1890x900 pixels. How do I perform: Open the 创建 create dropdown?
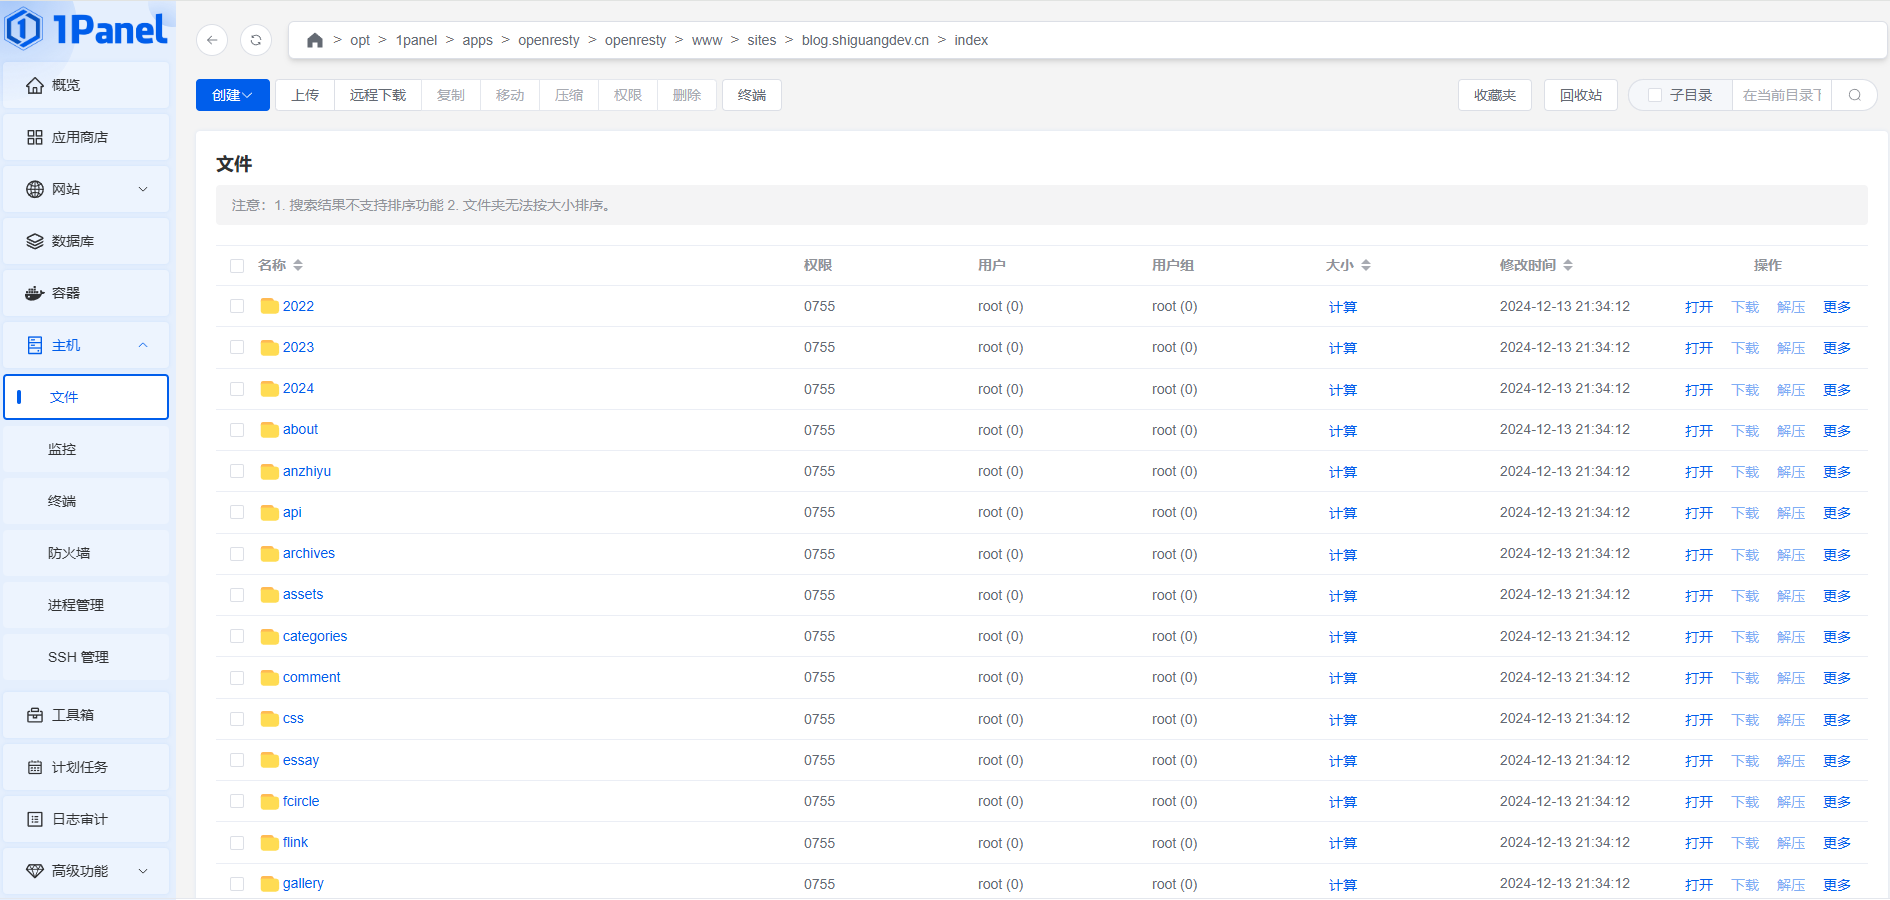click(x=233, y=95)
